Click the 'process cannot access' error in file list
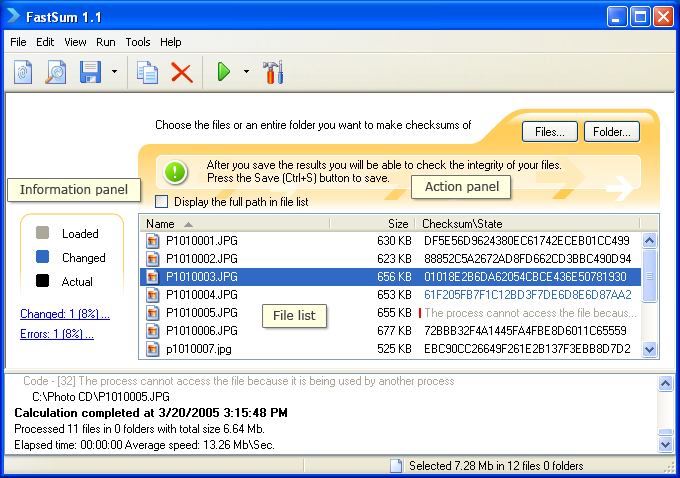The height and width of the screenshot is (478, 680). click(x=530, y=313)
